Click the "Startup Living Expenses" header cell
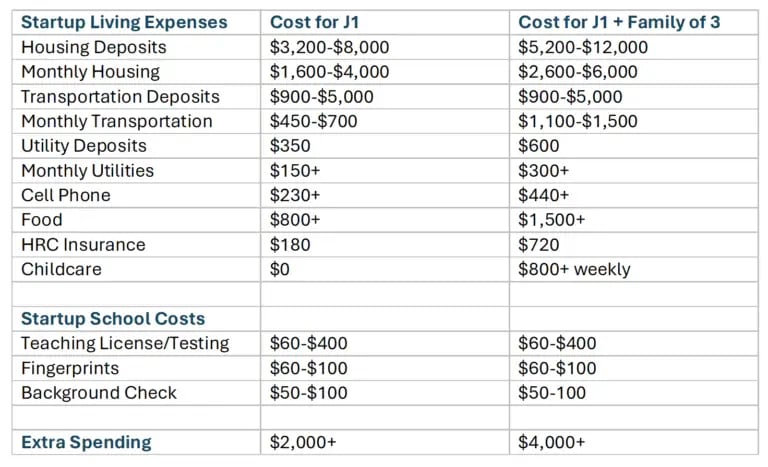Image resolution: width=768 pixels, height=467 pixels. click(x=124, y=22)
